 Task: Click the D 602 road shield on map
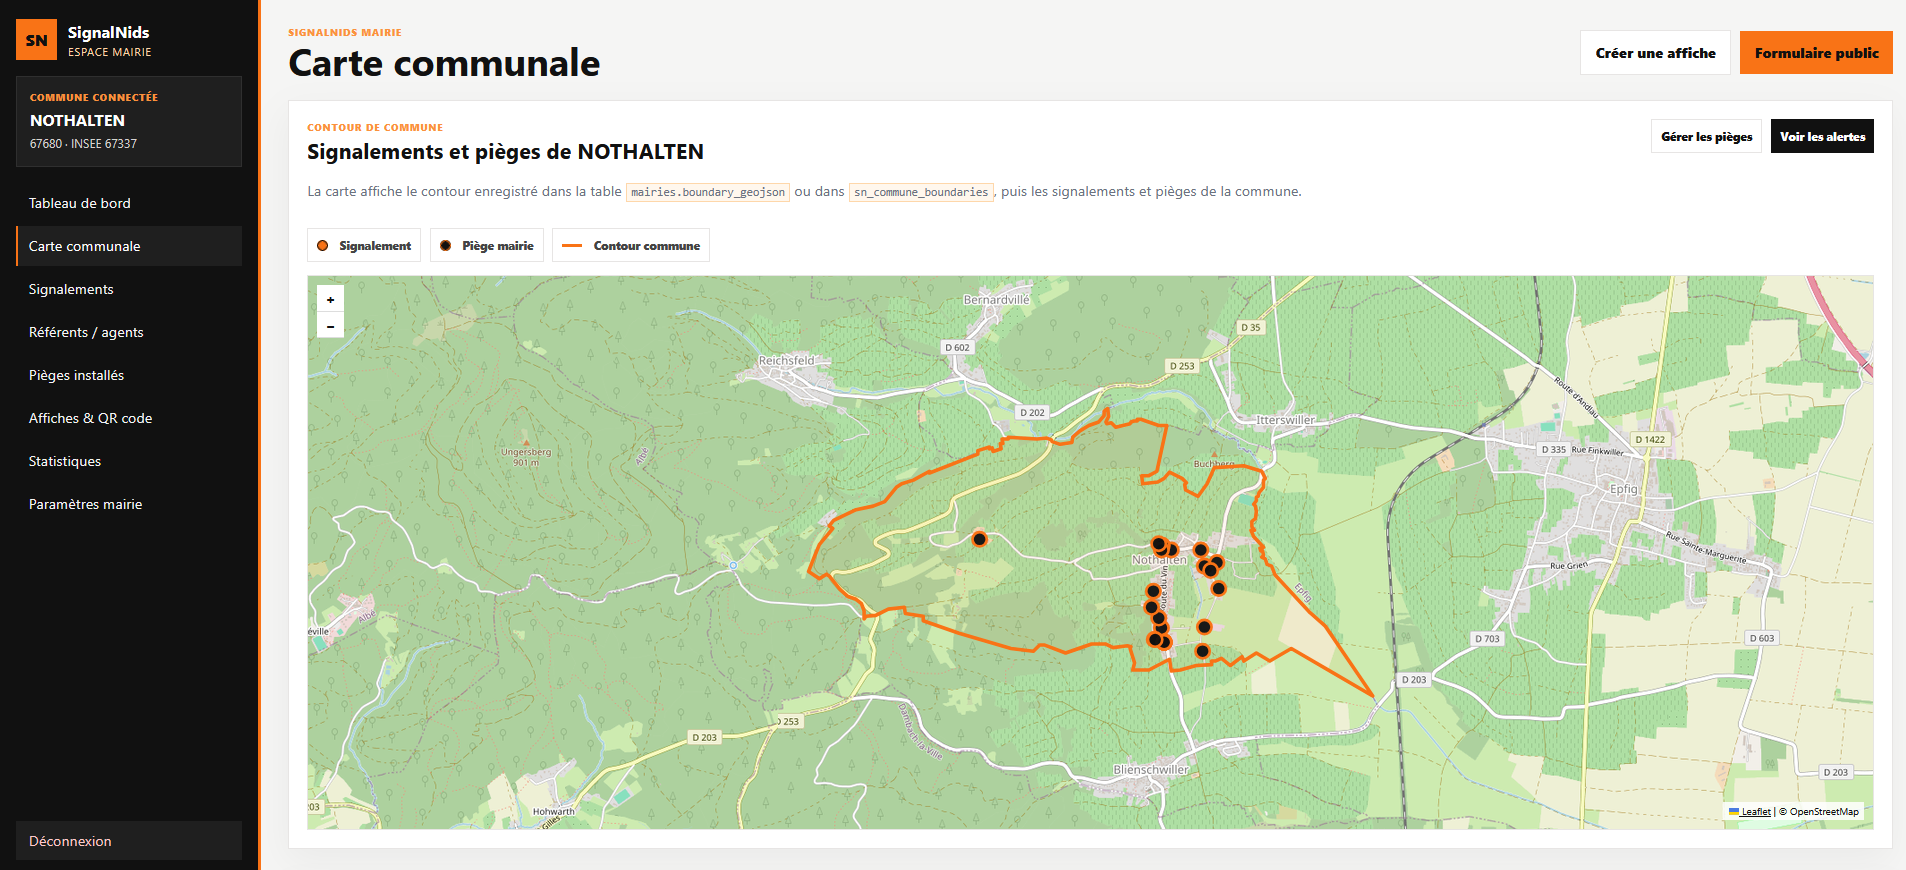click(957, 348)
